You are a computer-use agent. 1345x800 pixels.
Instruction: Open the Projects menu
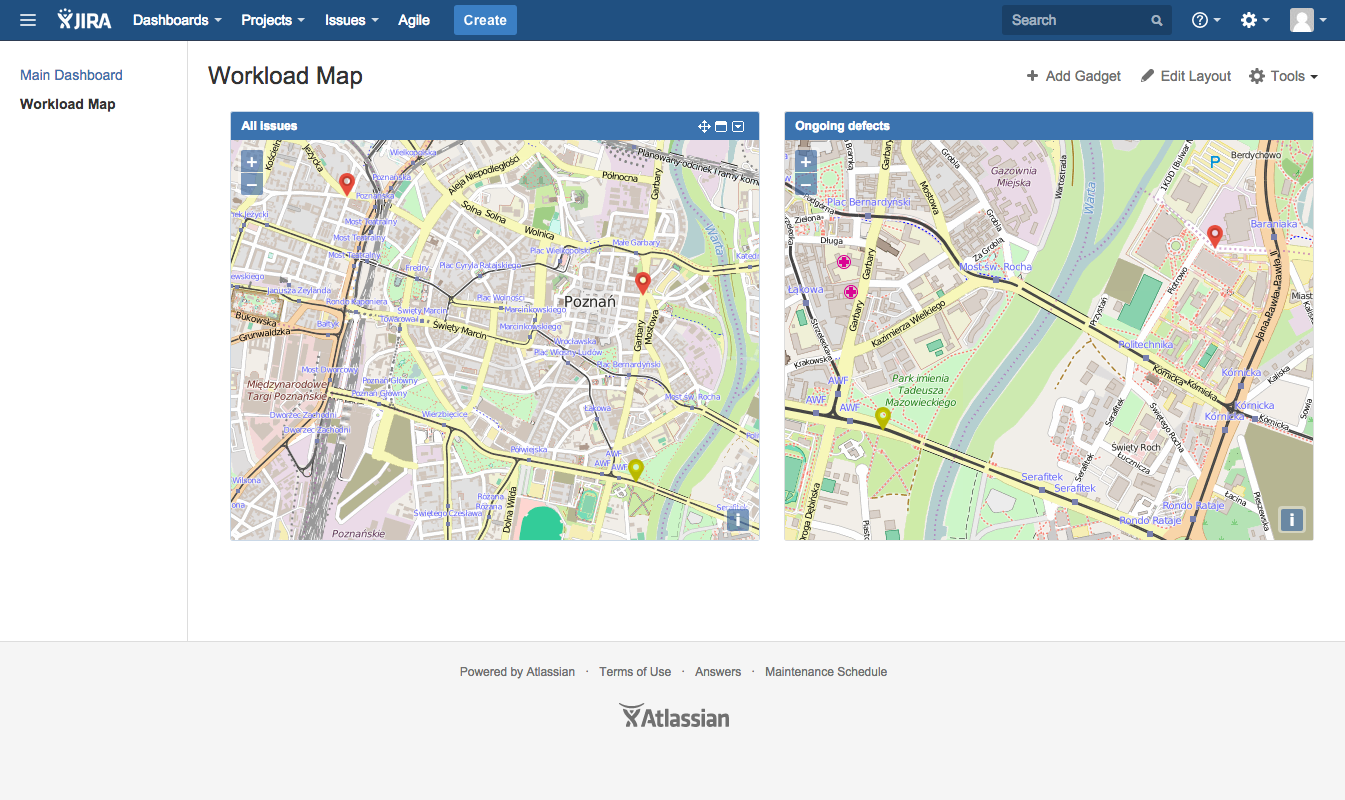coord(272,20)
